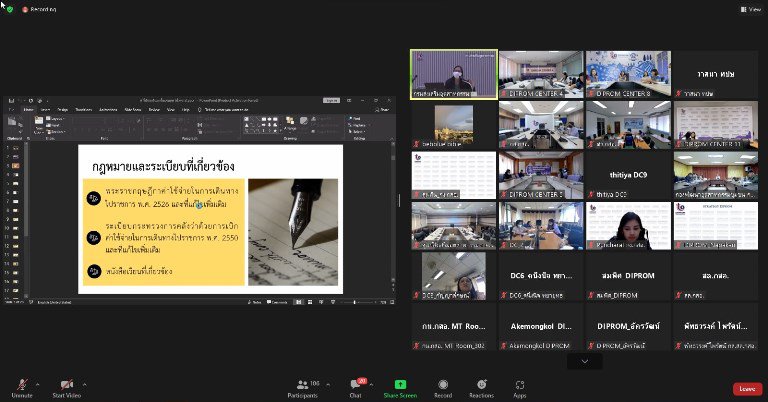Click the Recording indicator at top left
The image size is (768, 402).
click(39, 9)
